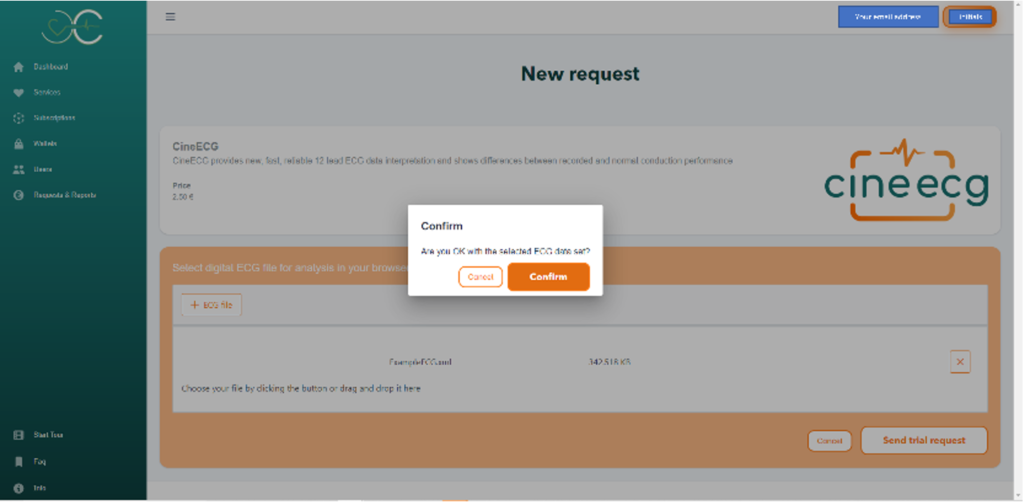
Task: Remove ExampleECG file with X icon
Action: tap(960, 362)
